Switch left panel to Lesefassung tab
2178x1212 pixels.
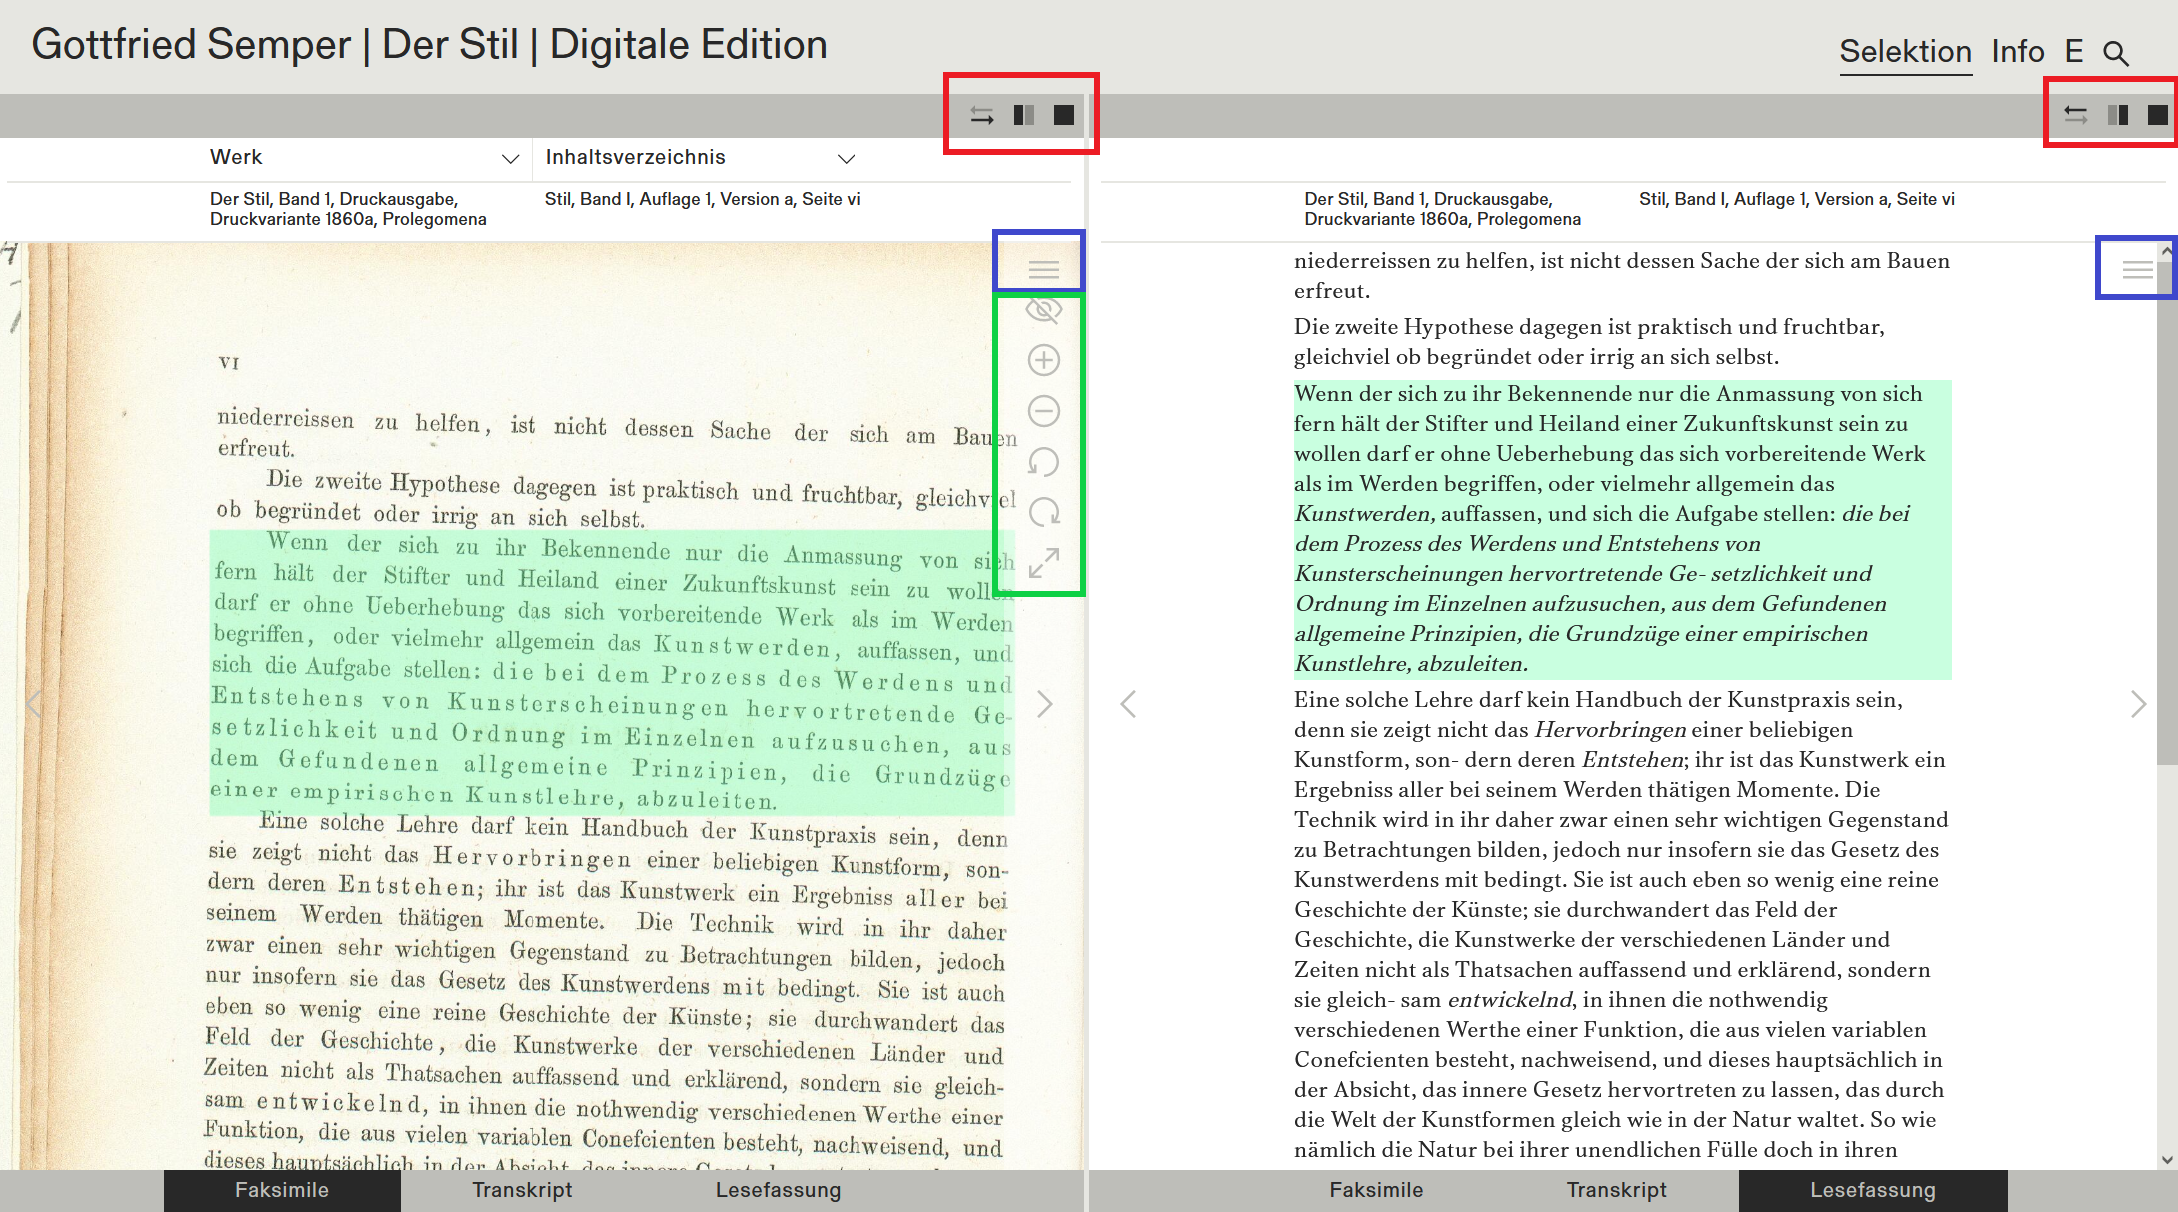778,1190
